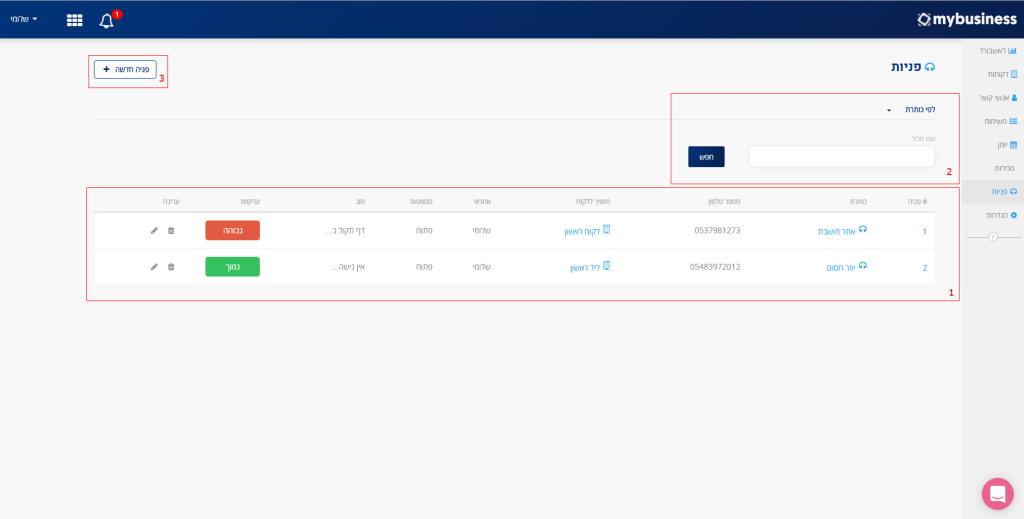Click the אחראי column header

pos(482,202)
